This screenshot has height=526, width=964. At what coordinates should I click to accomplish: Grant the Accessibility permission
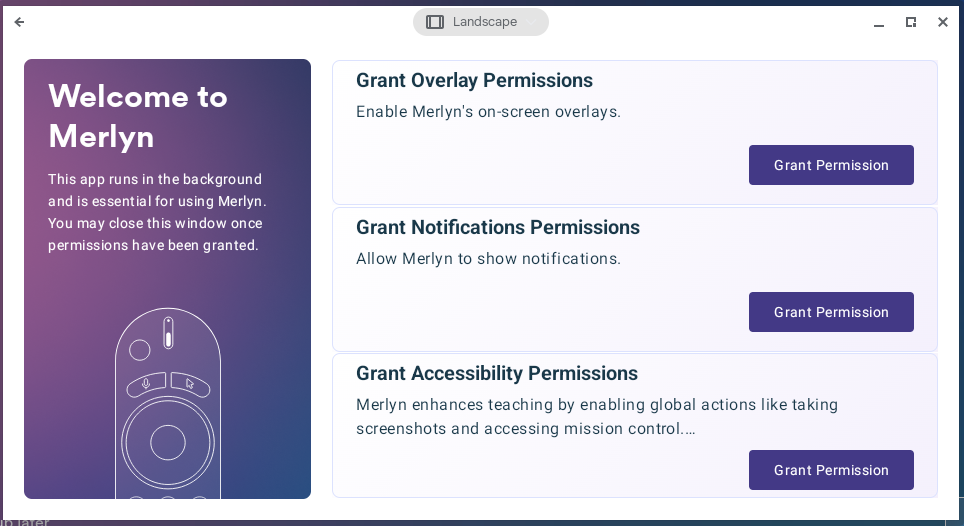(831, 470)
